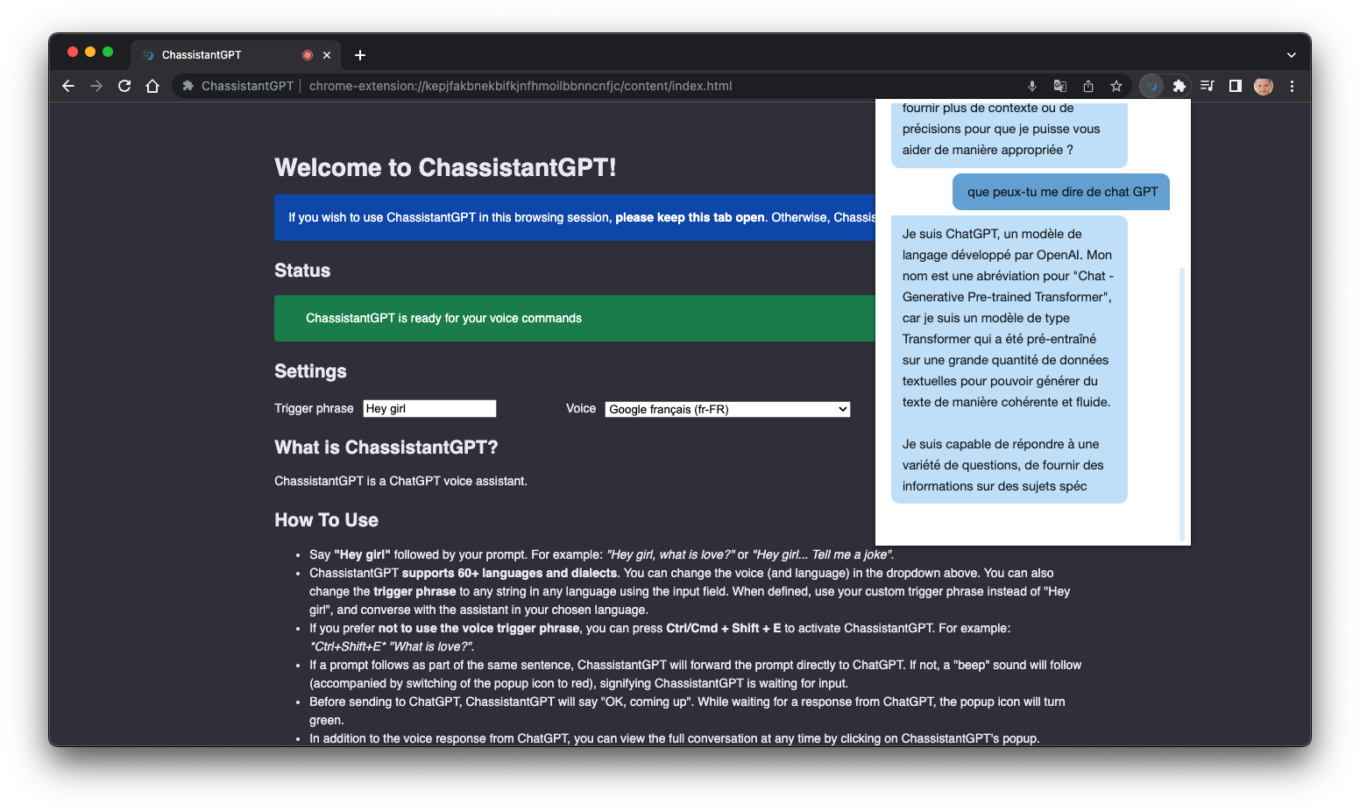Click the share page icon
The width and height of the screenshot is (1360, 811).
pos(1088,86)
